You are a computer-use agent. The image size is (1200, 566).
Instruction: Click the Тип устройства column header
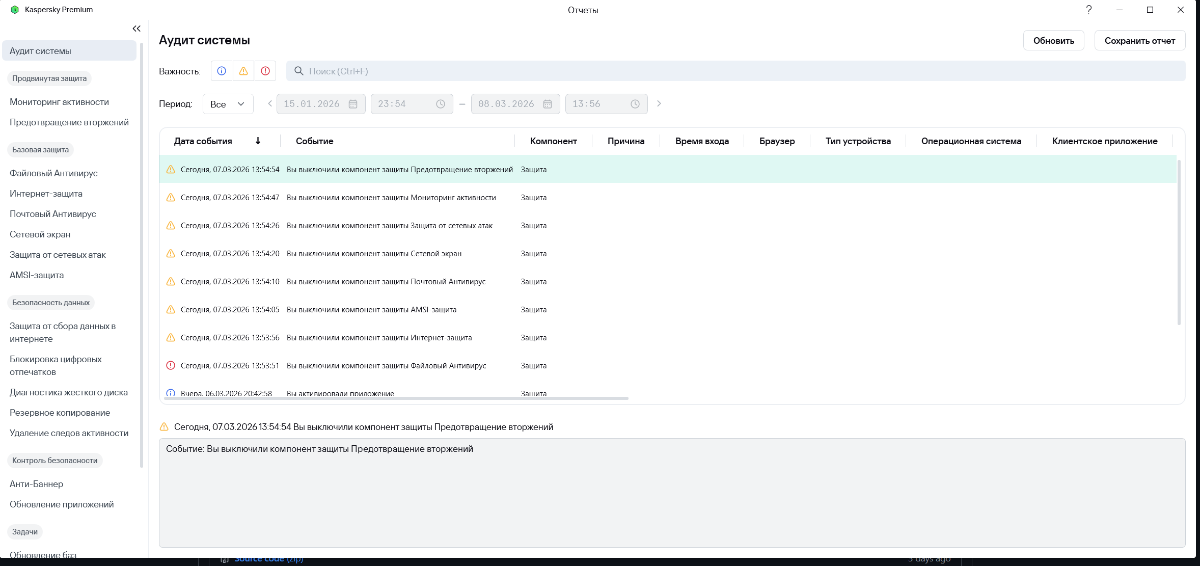pyautogui.click(x=858, y=141)
